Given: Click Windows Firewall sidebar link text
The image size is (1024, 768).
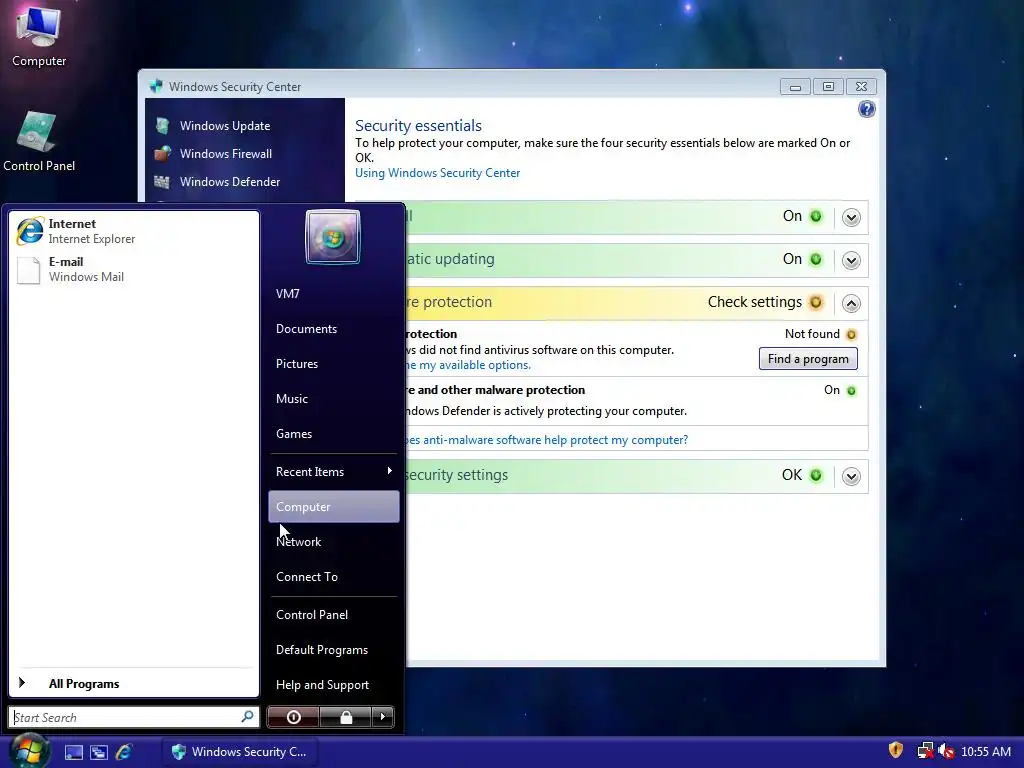Looking at the screenshot, I should [226, 153].
